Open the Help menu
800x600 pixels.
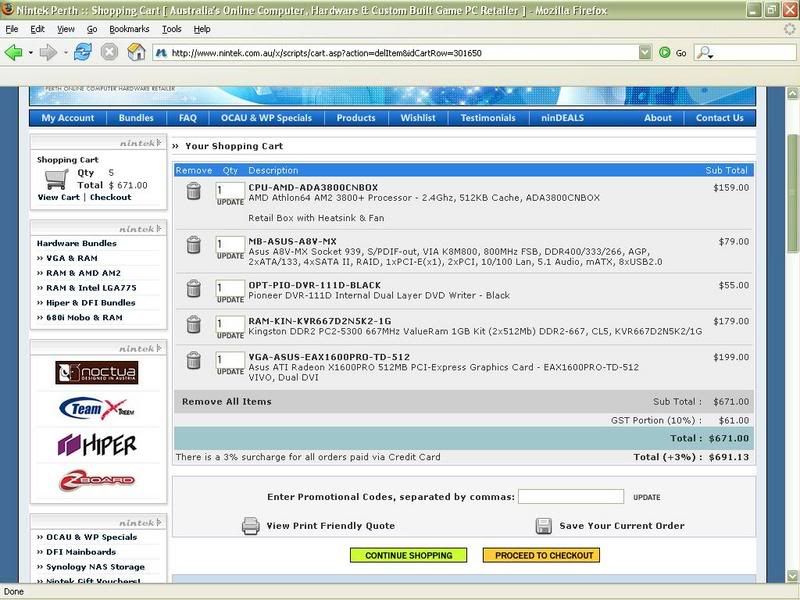point(202,29)
